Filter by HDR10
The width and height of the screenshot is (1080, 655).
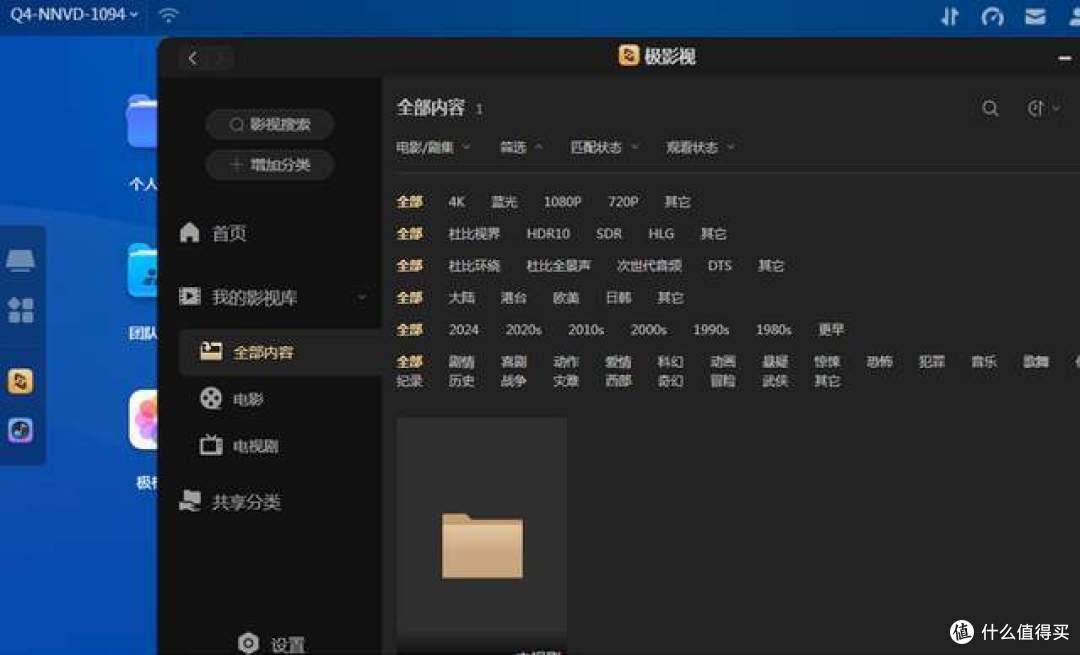coord(548,233)
